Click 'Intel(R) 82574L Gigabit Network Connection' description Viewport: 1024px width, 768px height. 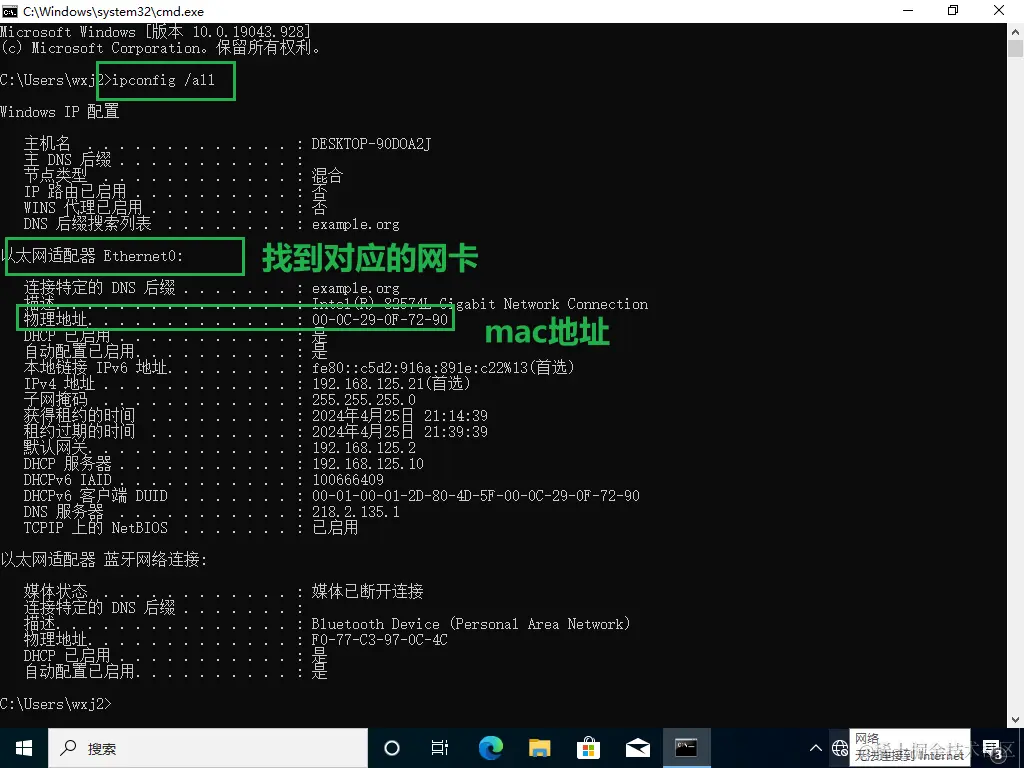click(x=480, y=304)
